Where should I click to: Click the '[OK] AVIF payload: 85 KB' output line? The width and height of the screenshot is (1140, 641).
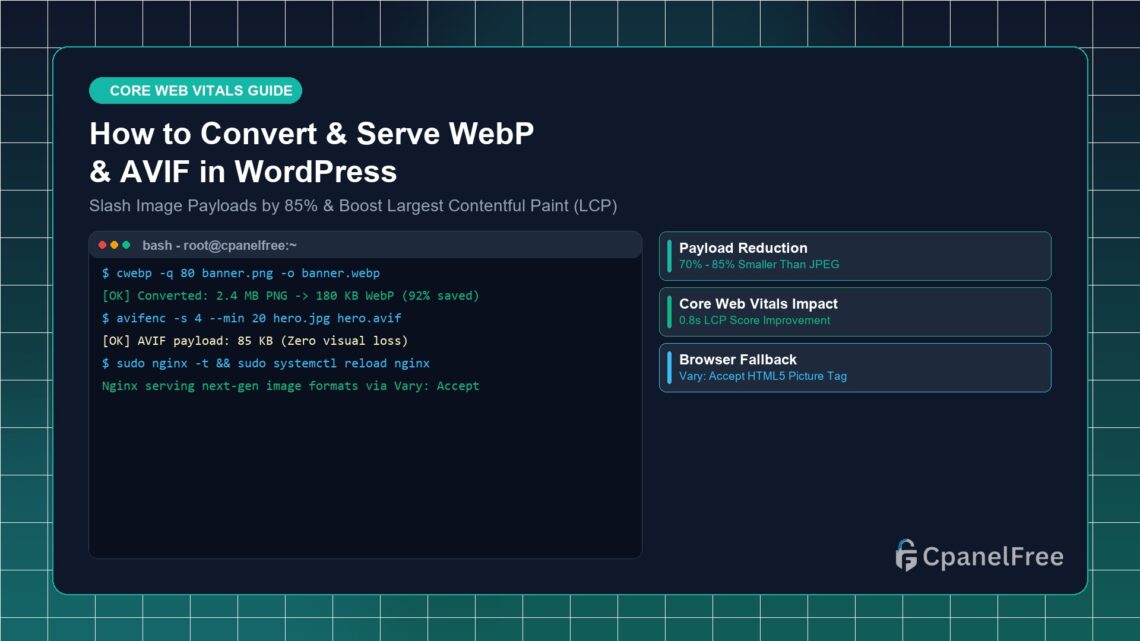[x=255, y=341]
